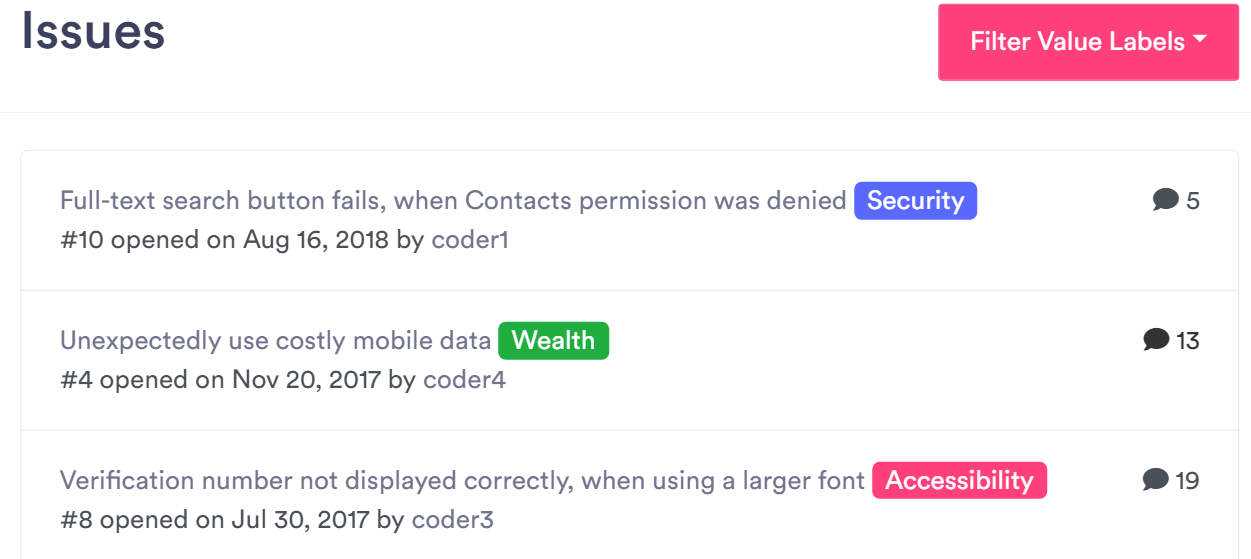Open 'Unexpectedly use costly mobile data' issue
The image size is (1251, 559).
click(275, 341)
